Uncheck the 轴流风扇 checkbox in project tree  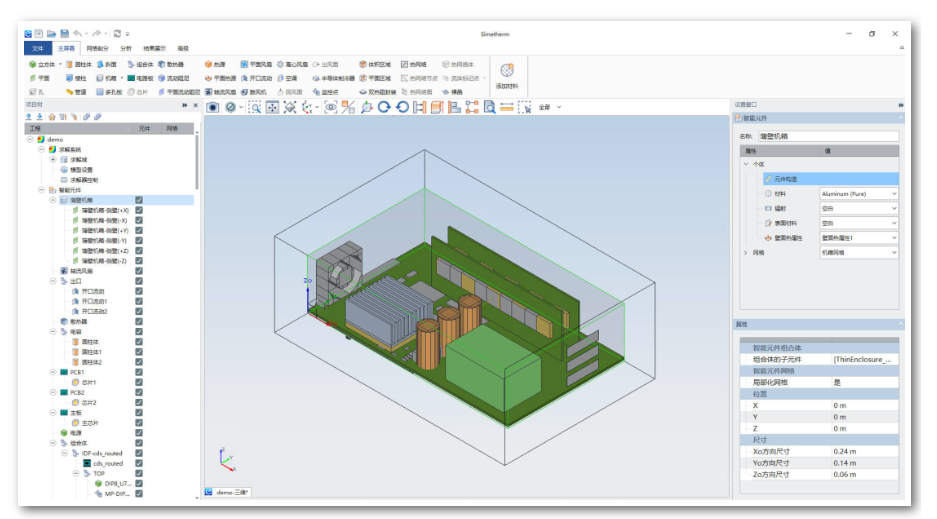point(139,271)
